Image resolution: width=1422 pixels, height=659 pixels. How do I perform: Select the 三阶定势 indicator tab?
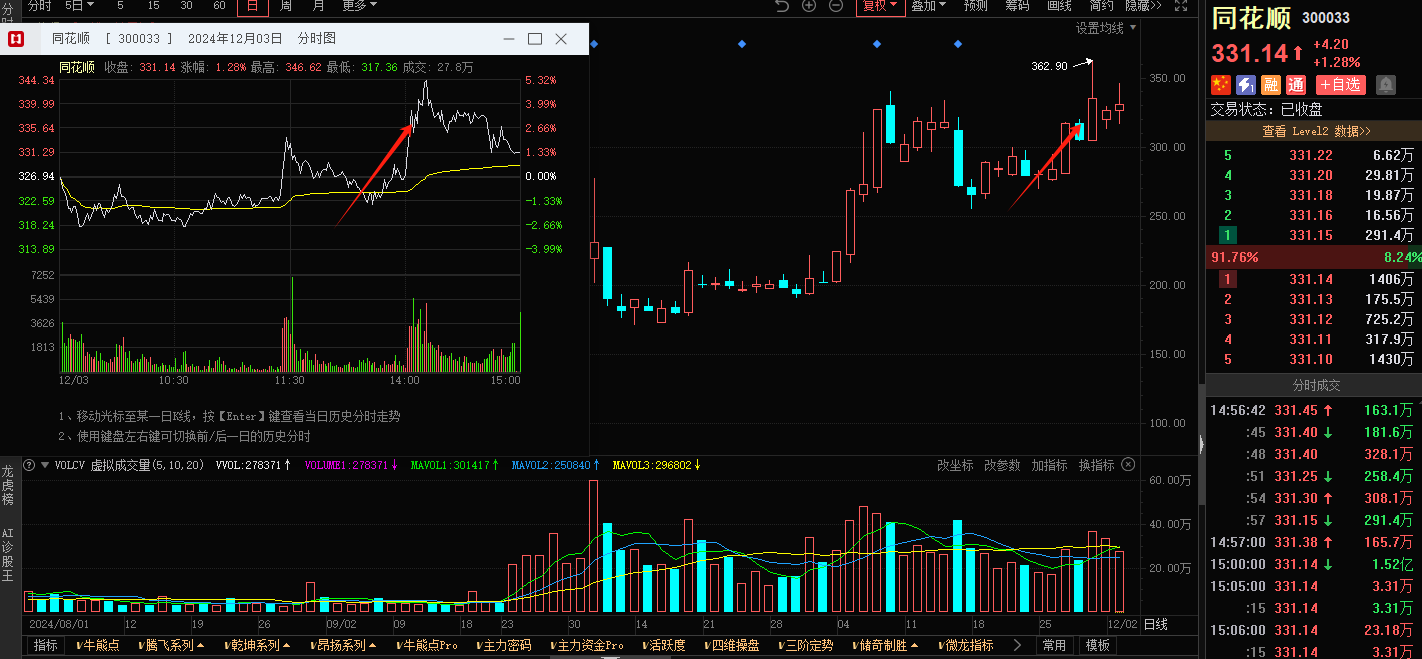coord(804,646)
